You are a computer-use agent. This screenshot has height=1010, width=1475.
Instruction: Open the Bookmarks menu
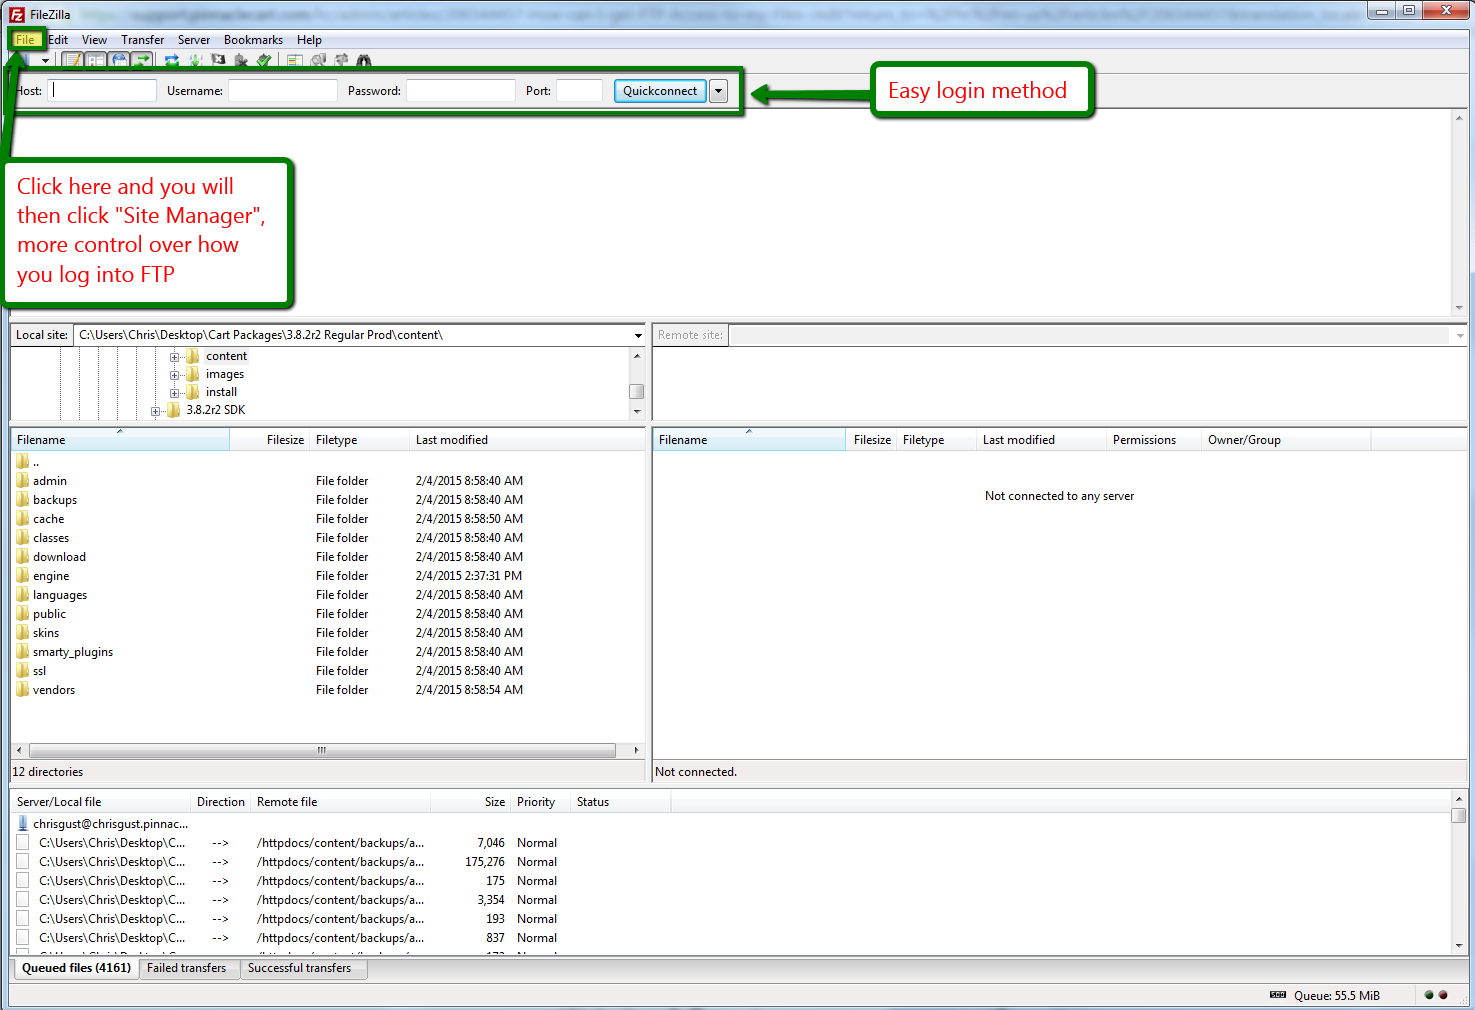253,40
